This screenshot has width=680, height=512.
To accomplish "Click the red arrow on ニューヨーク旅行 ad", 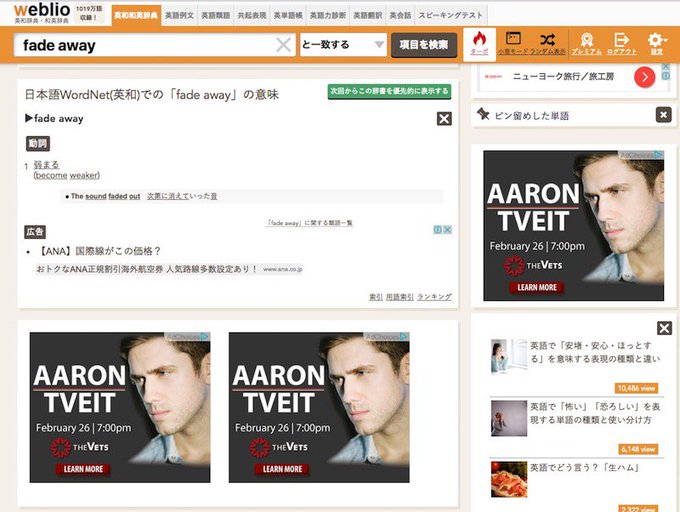I will tap(644, 77).
